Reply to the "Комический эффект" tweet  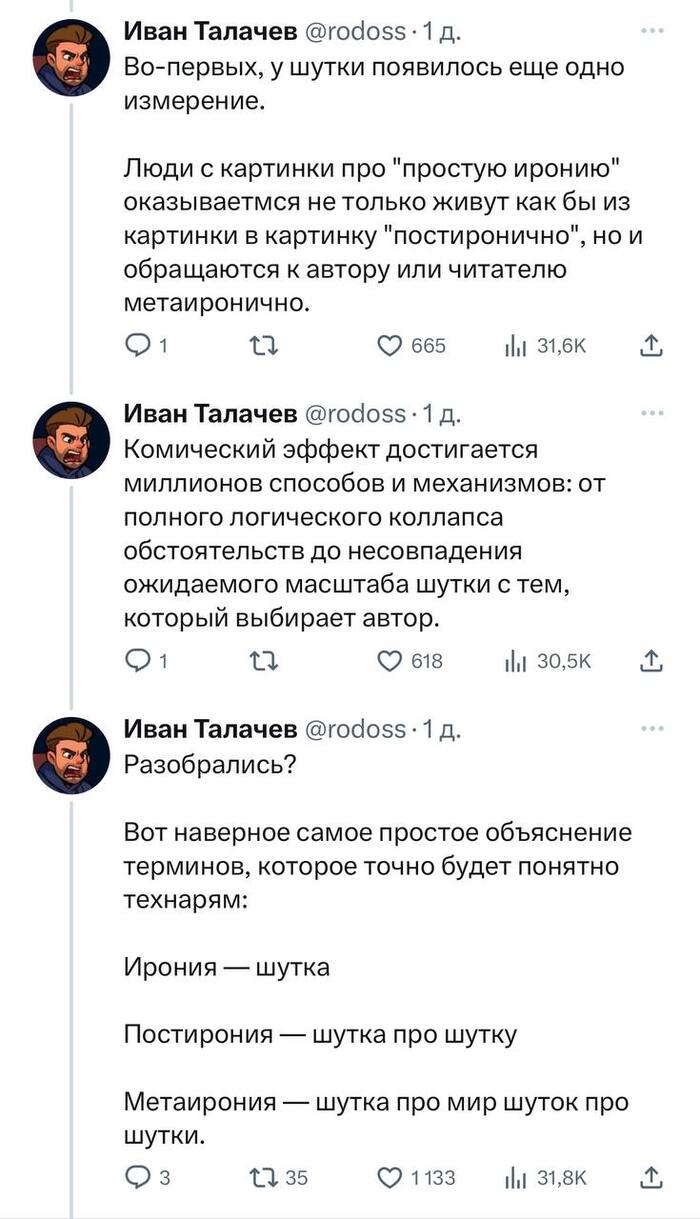point(137,661)
